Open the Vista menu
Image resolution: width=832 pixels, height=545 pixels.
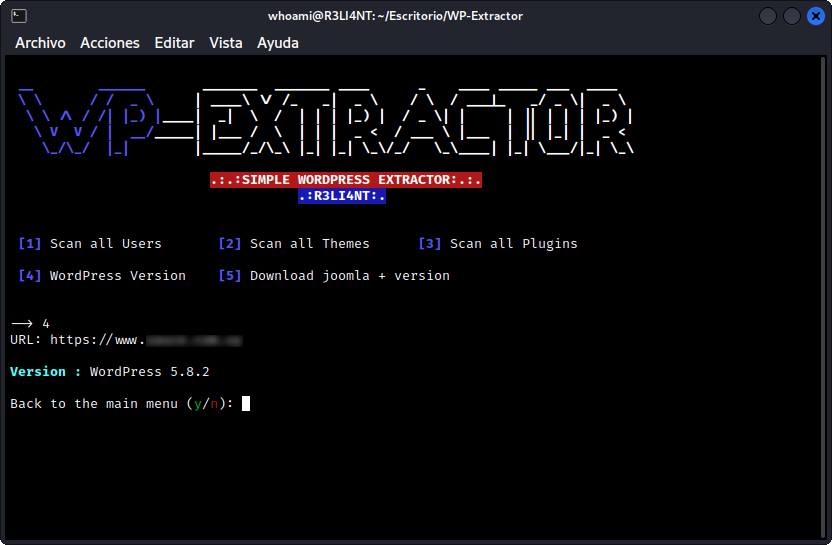click(x=226, y=43)
